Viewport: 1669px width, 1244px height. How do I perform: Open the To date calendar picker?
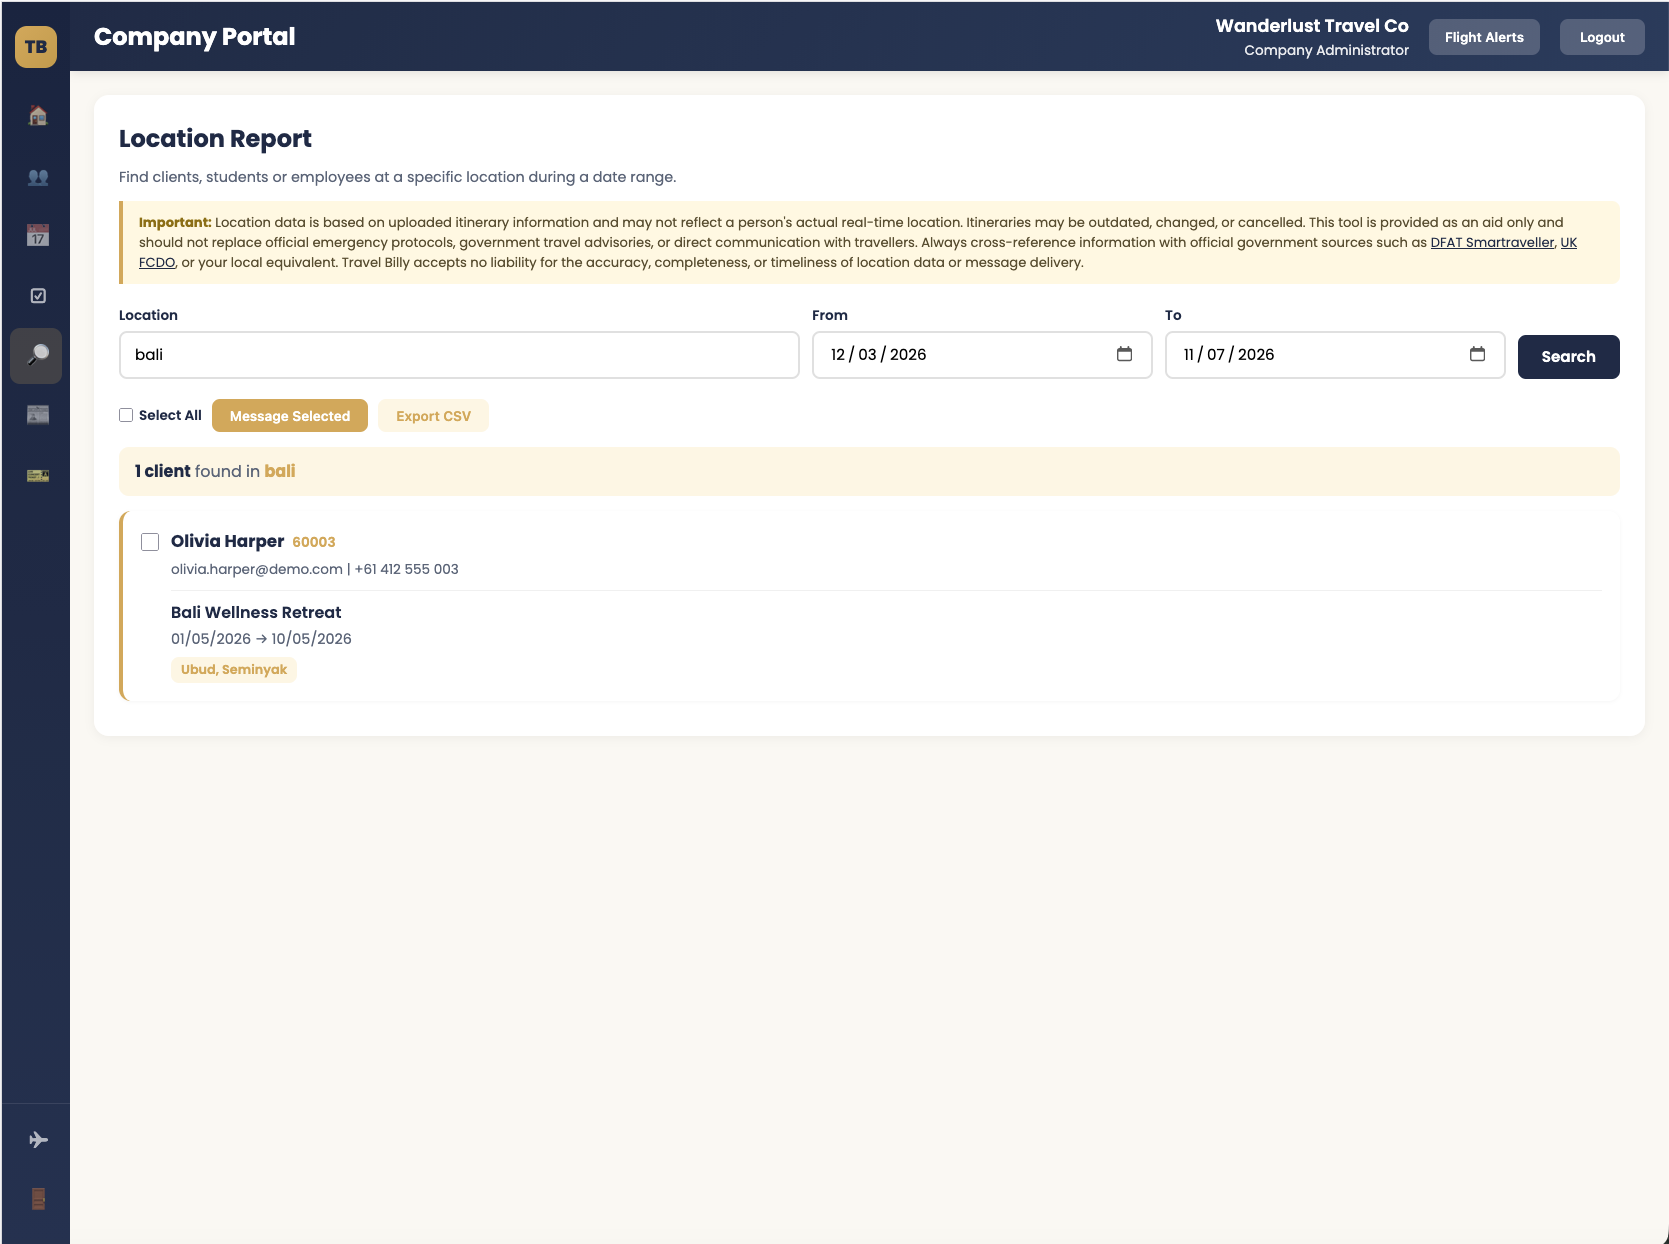(1477, 354)
